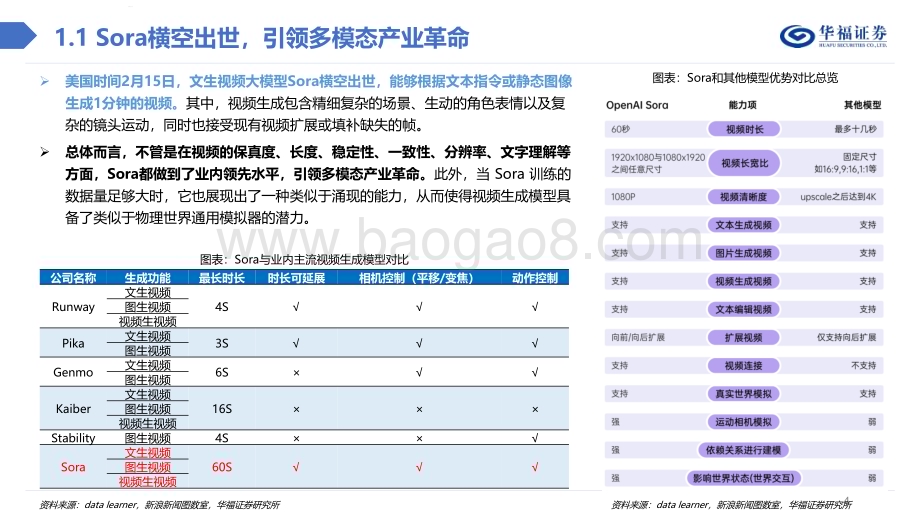Image resolution: width=920 pixels, height=518 pixels.
Task: Click the "能力项" column heading
Action: click(x=743, y=105)
